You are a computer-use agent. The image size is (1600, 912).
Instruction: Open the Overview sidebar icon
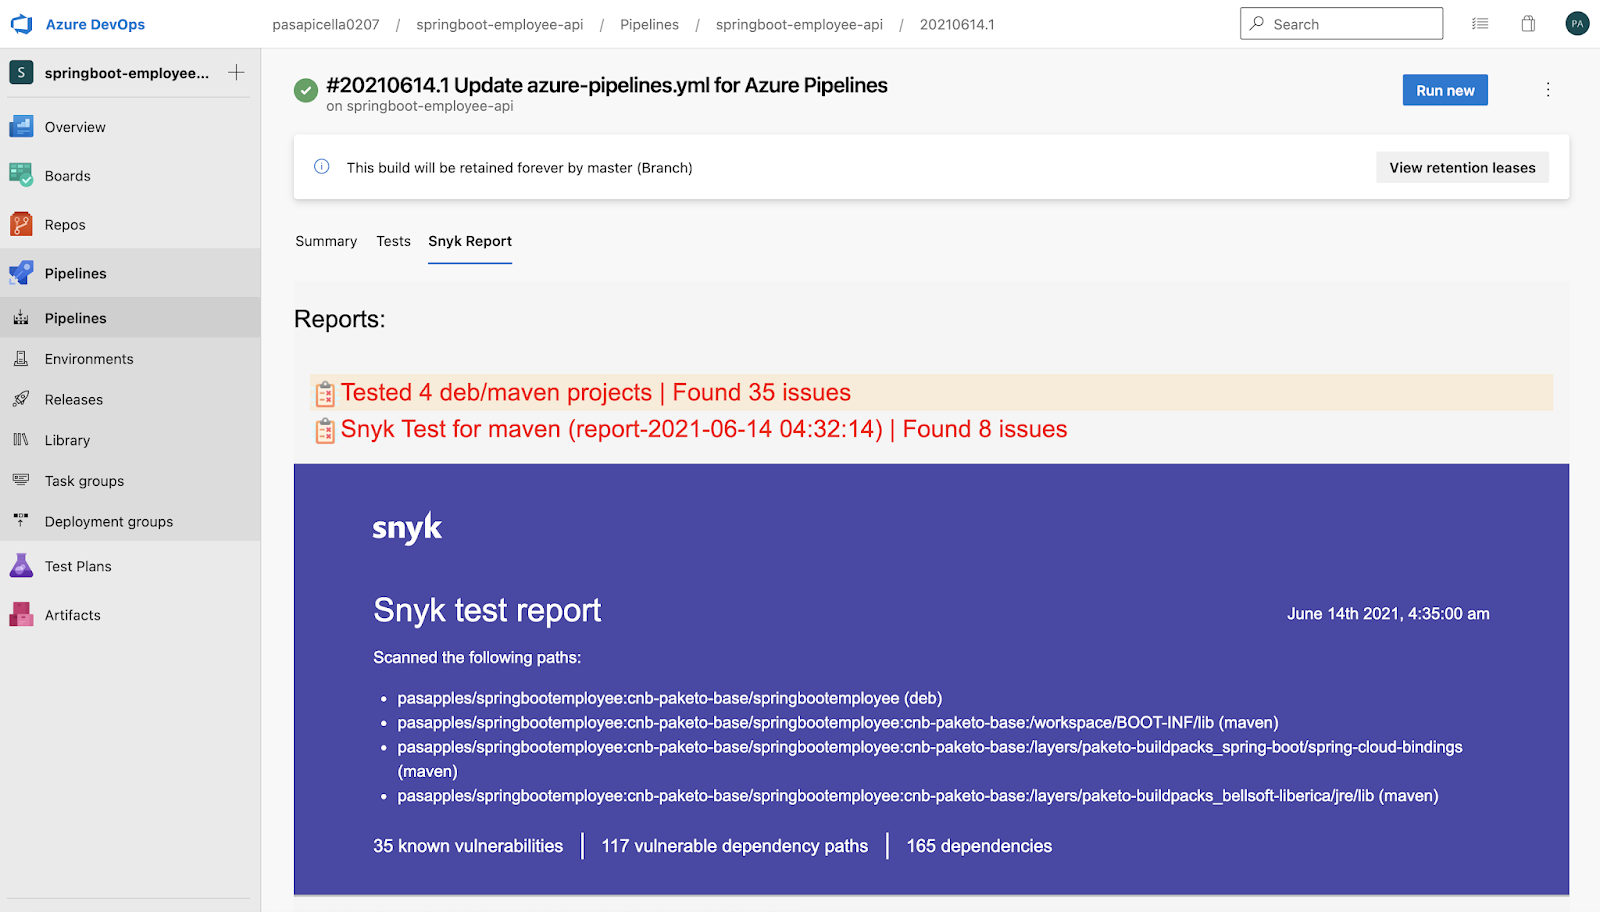click(x=21, y=127)
